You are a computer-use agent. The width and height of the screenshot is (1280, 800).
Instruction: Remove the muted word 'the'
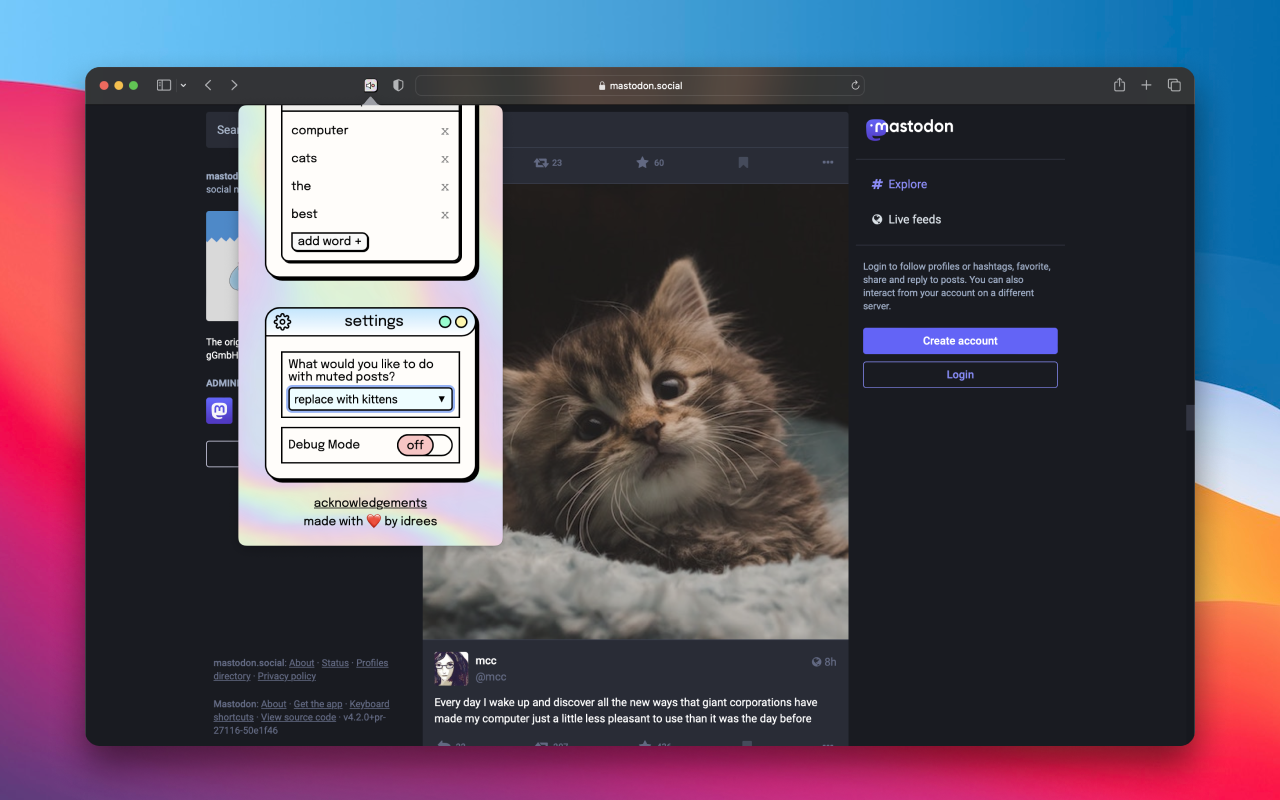click(445, 187)
